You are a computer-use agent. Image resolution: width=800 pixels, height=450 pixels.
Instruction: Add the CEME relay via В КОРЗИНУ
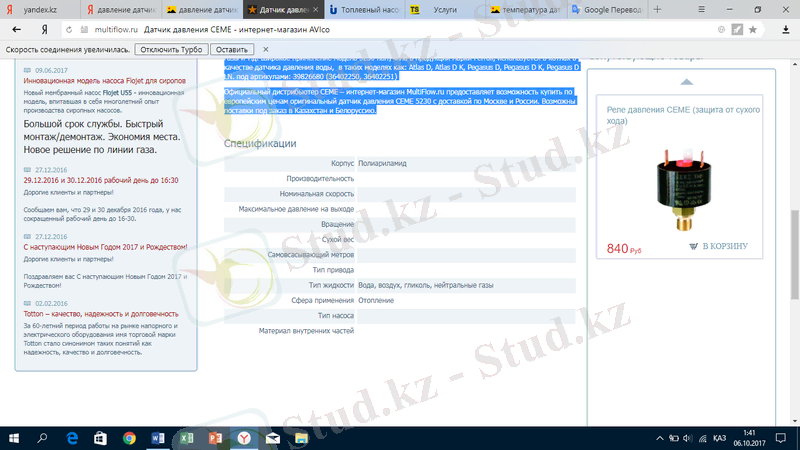pos(718,246)
